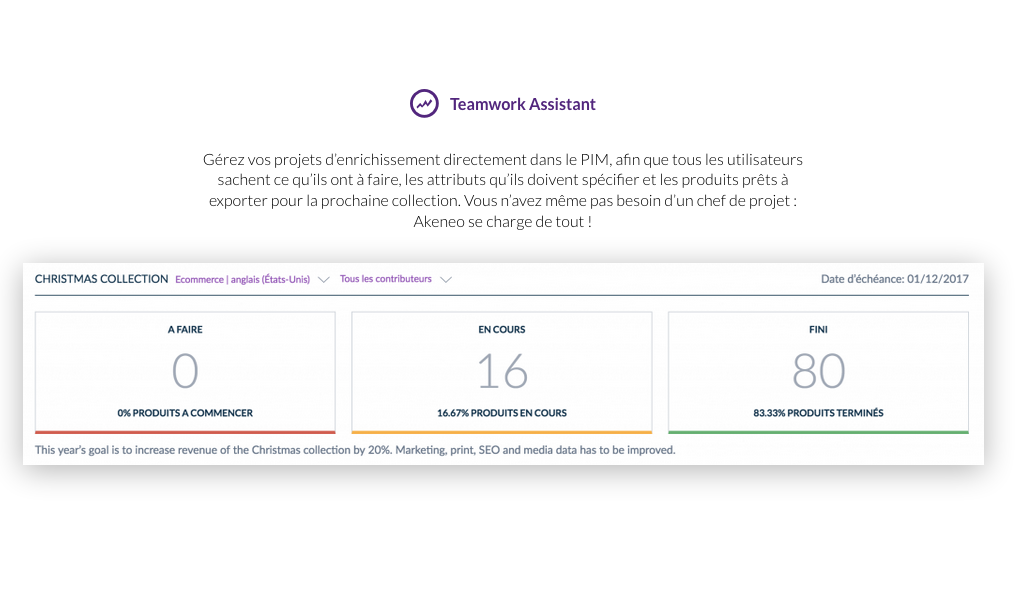The height and width of the screenshot is (609, 1020).
Task: Click the Teamwork Assistant chart icon
Action: tap(424, 103)
